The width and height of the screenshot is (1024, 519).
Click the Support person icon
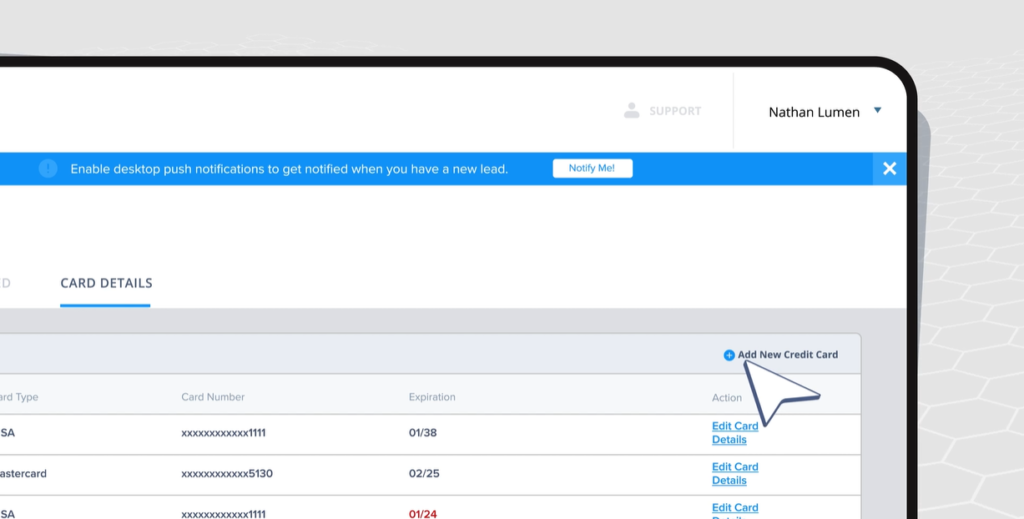click(x=631, y=111)
